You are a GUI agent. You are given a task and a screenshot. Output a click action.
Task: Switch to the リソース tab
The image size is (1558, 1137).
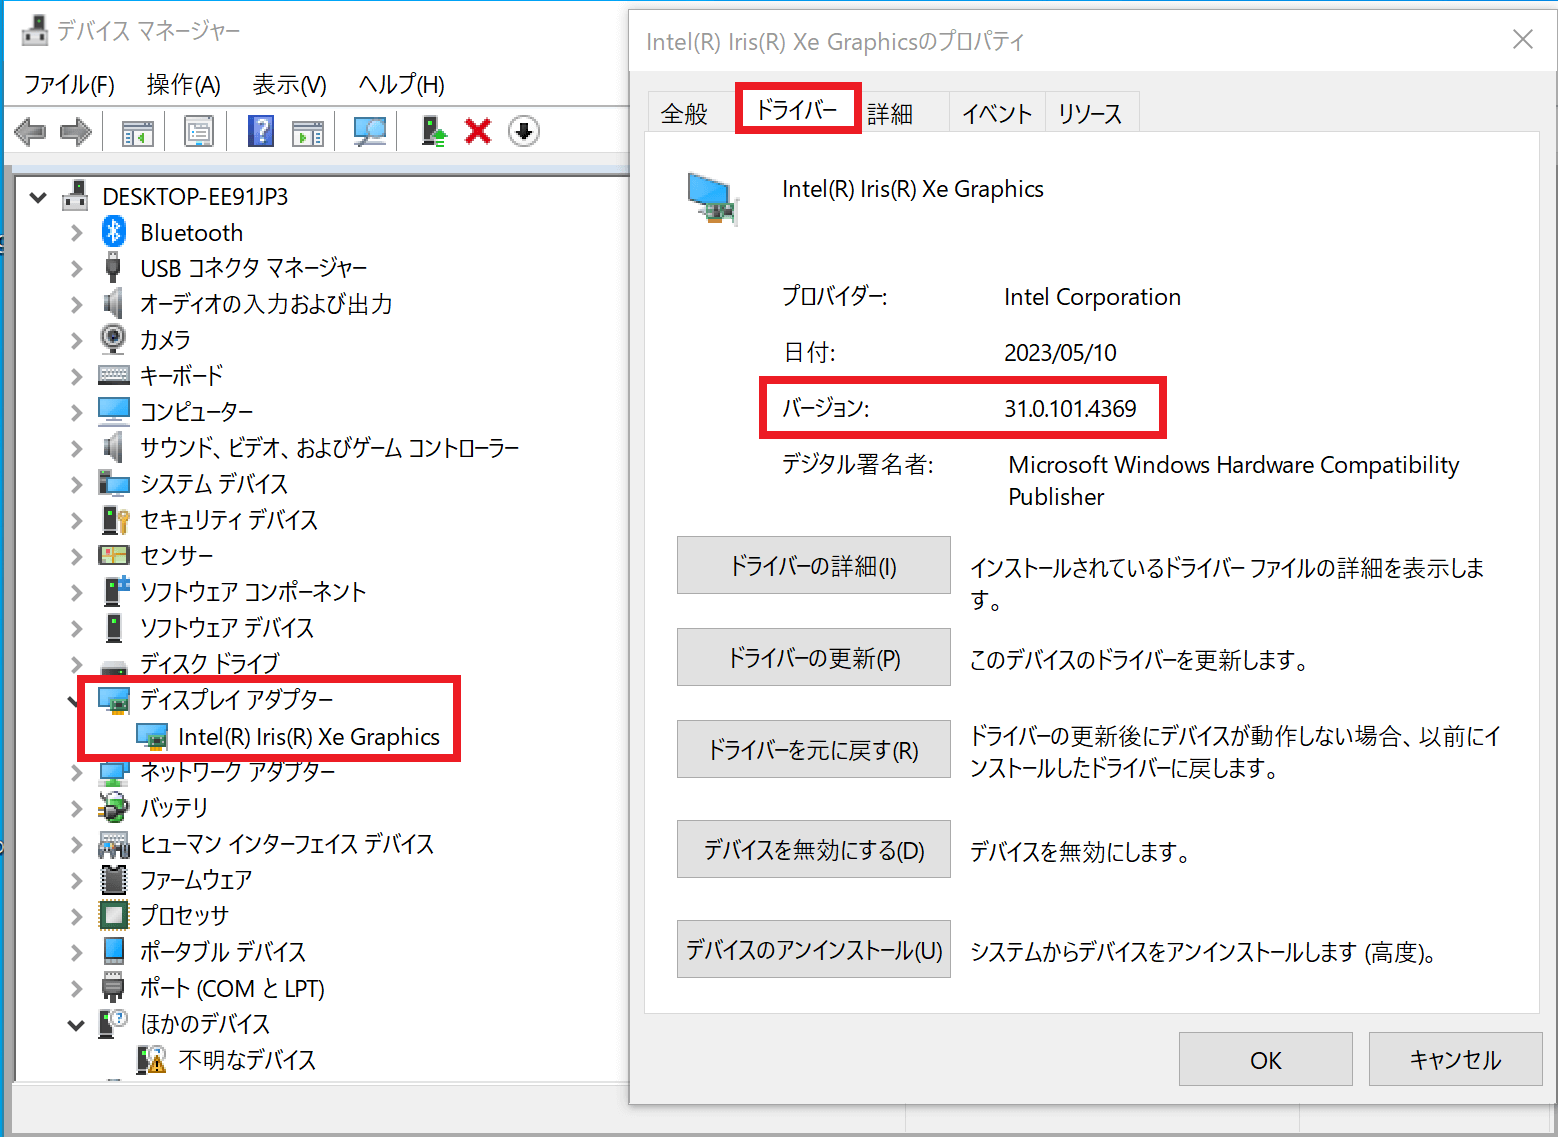1091,114
